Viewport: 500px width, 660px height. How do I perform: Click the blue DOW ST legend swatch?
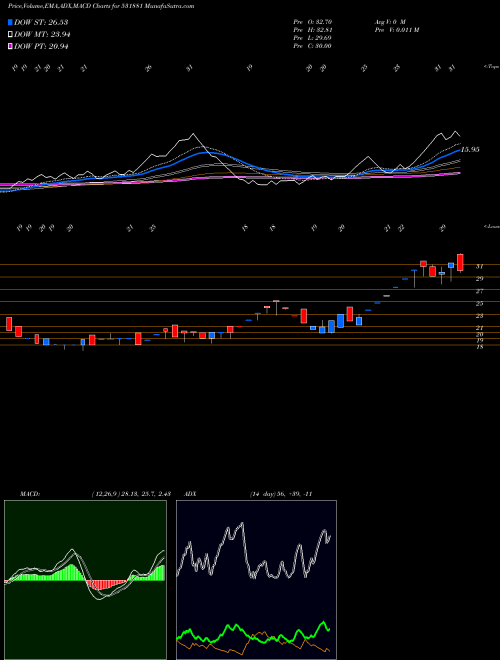(x=11, y=22)
